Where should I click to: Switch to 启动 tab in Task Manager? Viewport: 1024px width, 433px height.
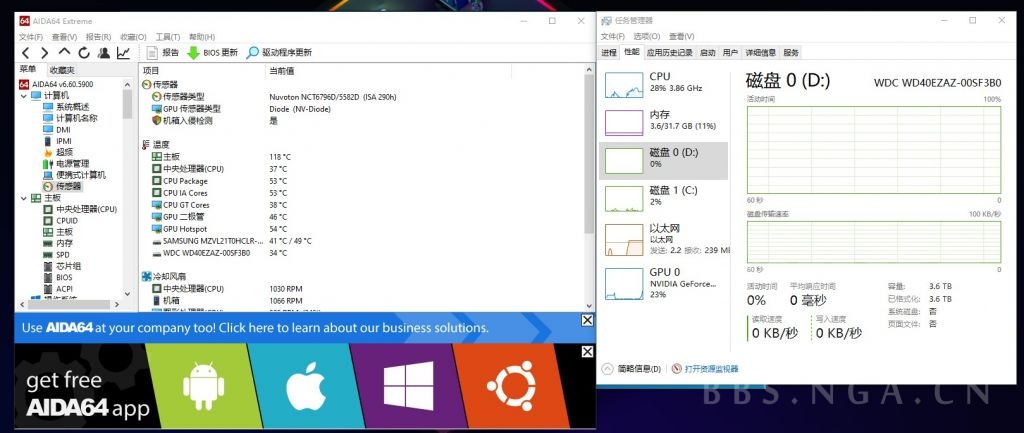pyautogui.click(x=707, y=53)
